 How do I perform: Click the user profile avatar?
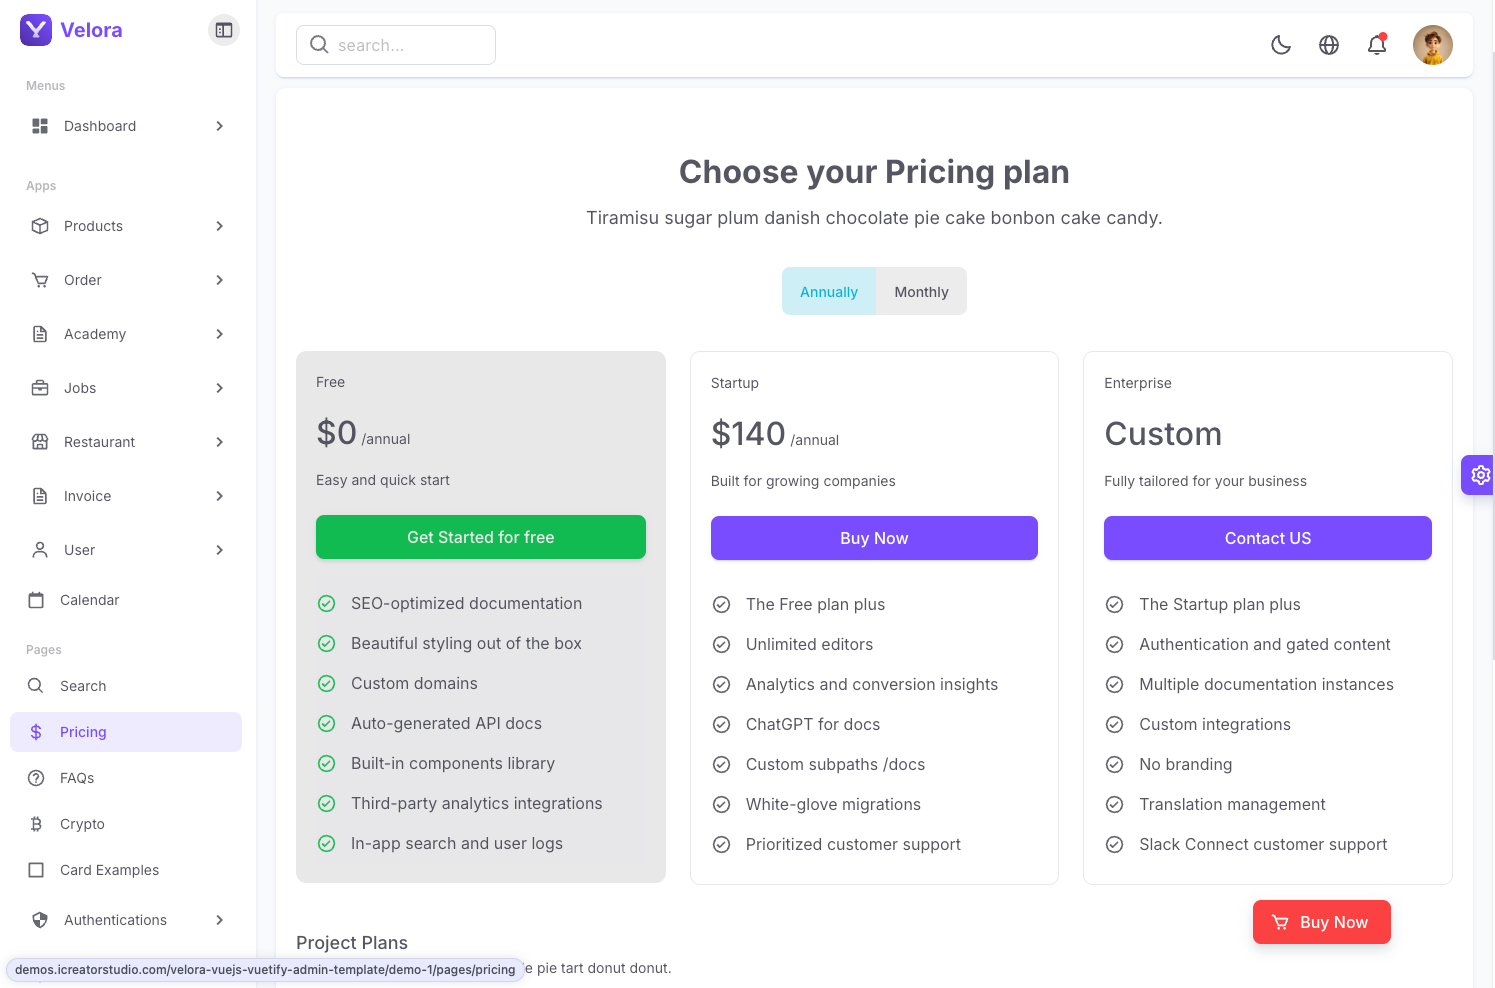[1432, 45]
